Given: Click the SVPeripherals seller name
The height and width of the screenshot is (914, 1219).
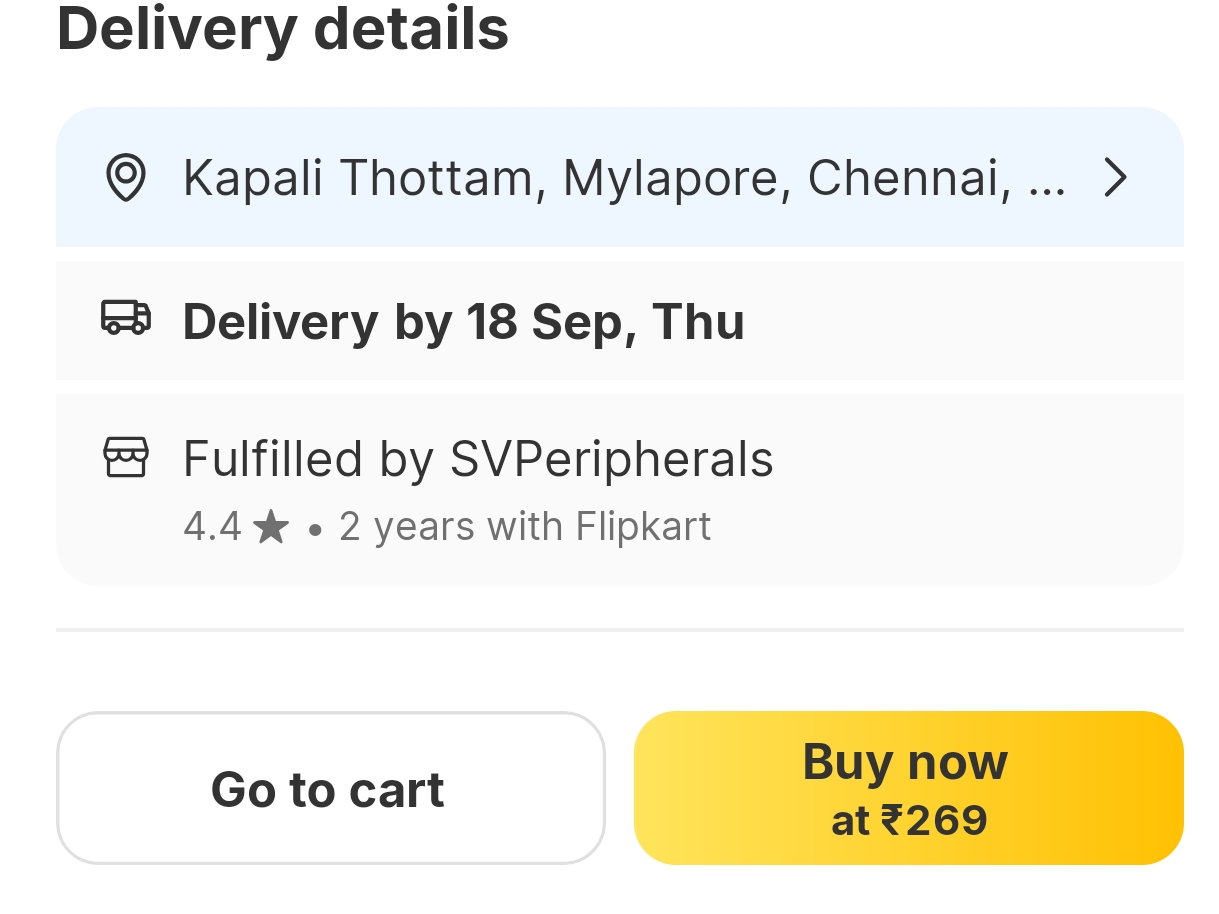Looking at the screenshot, I should (611, 460).
